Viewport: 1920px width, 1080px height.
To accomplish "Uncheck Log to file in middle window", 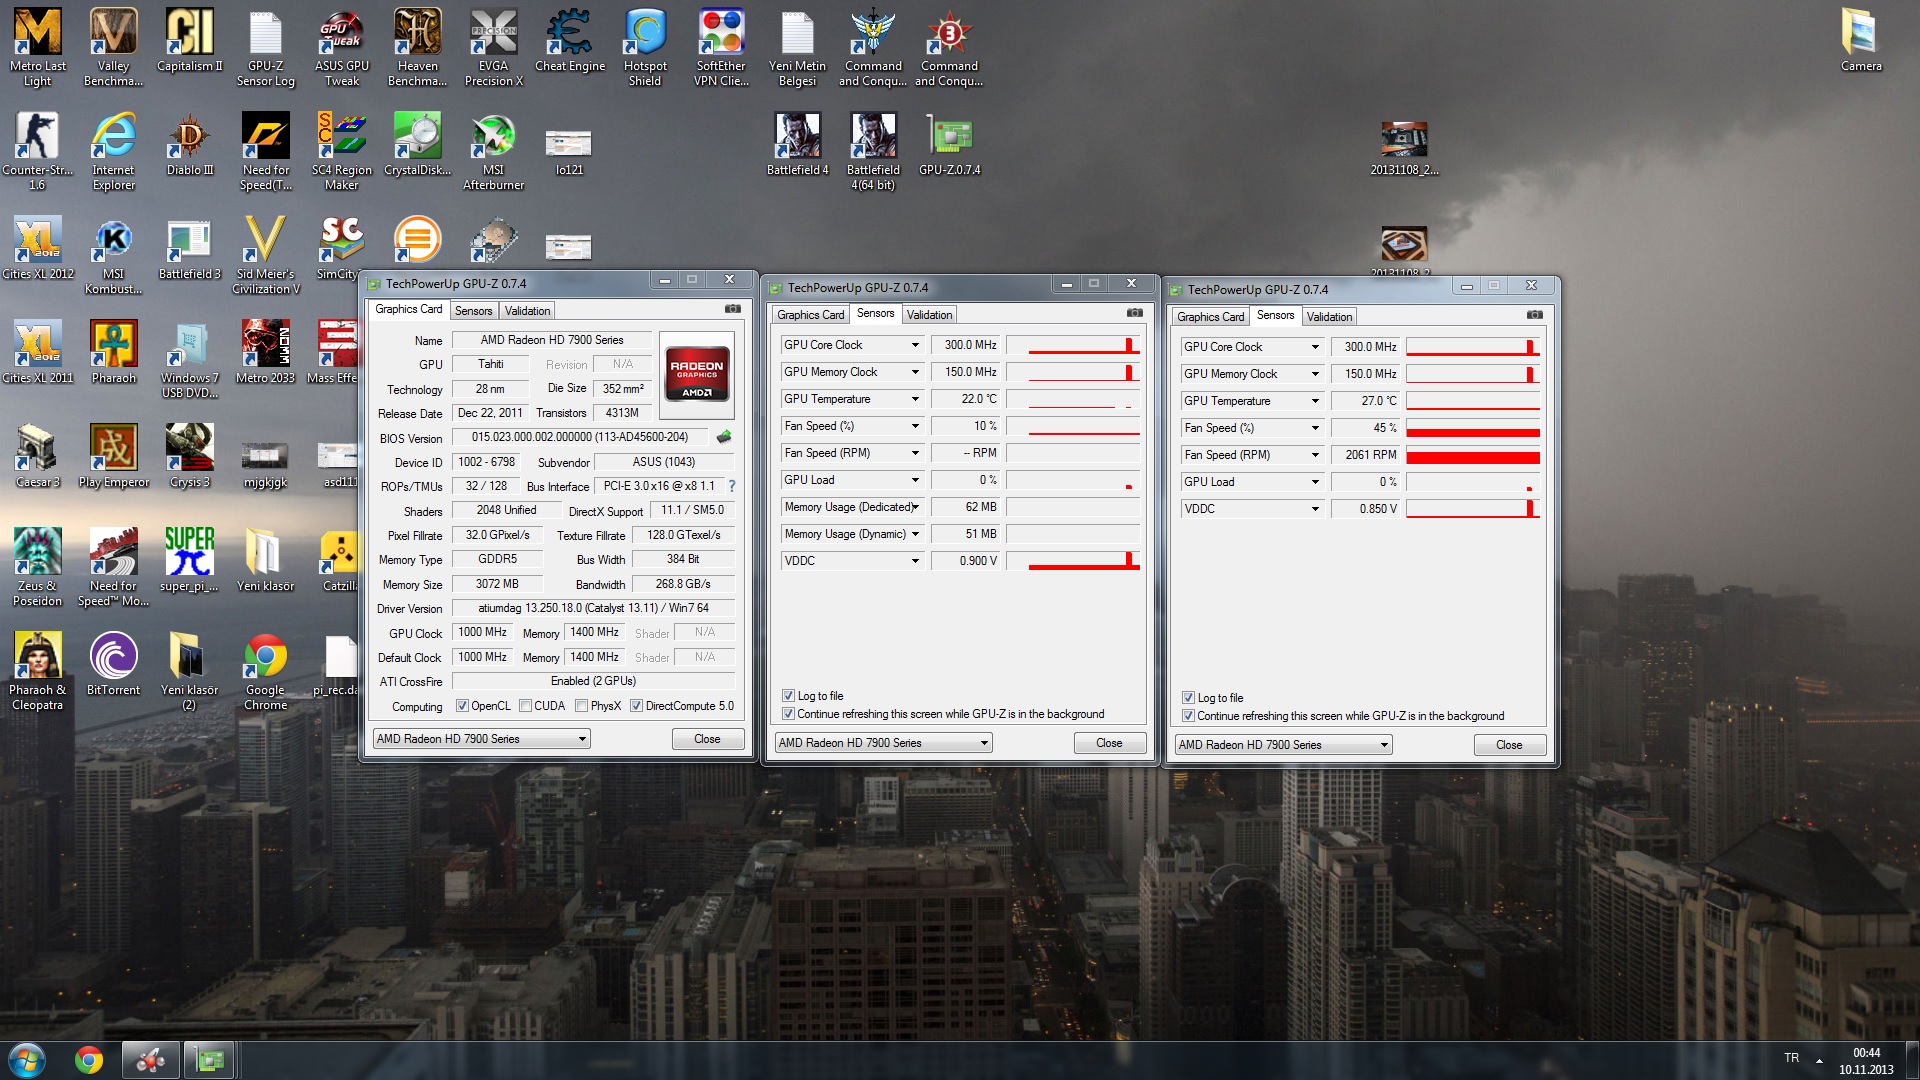I will [788, 696].
